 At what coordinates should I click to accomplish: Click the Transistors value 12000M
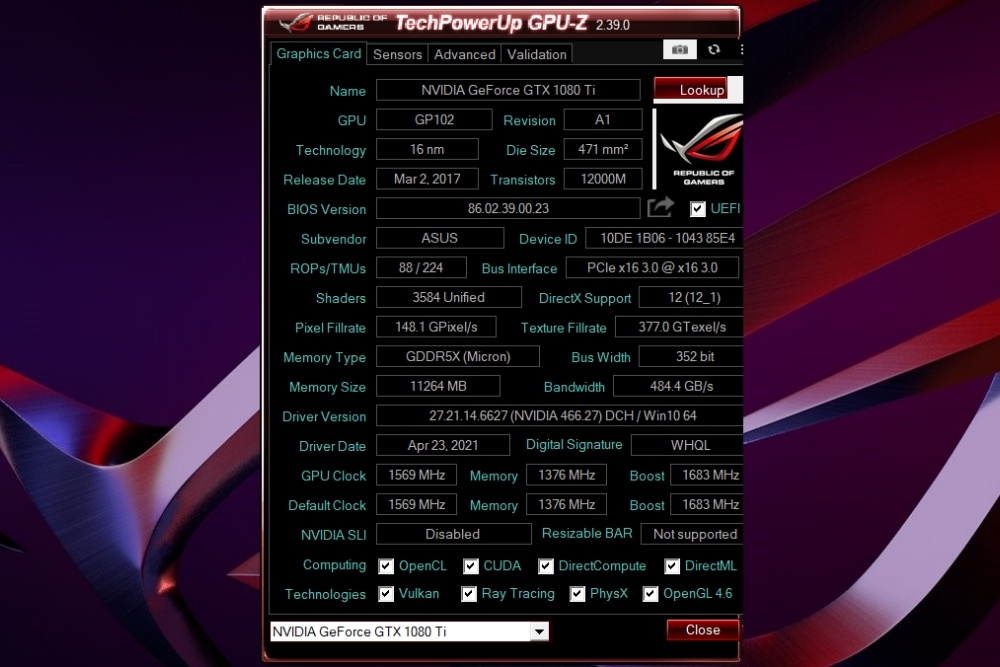point(602,179)
